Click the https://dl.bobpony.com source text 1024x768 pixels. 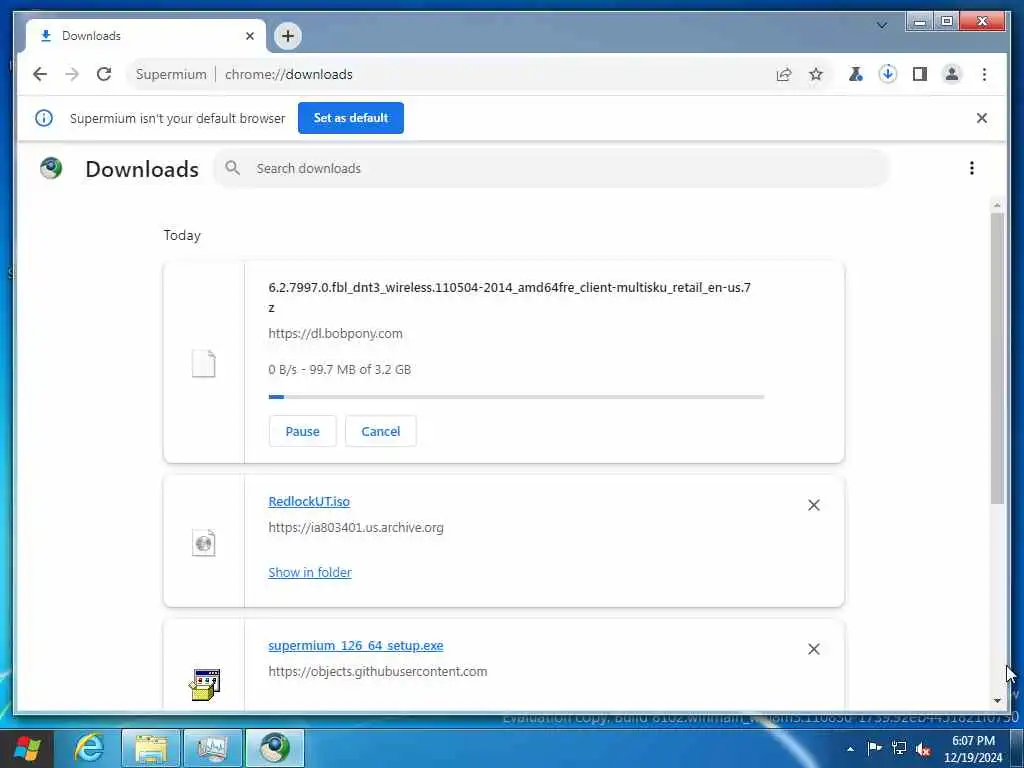[x=335, y=333]
